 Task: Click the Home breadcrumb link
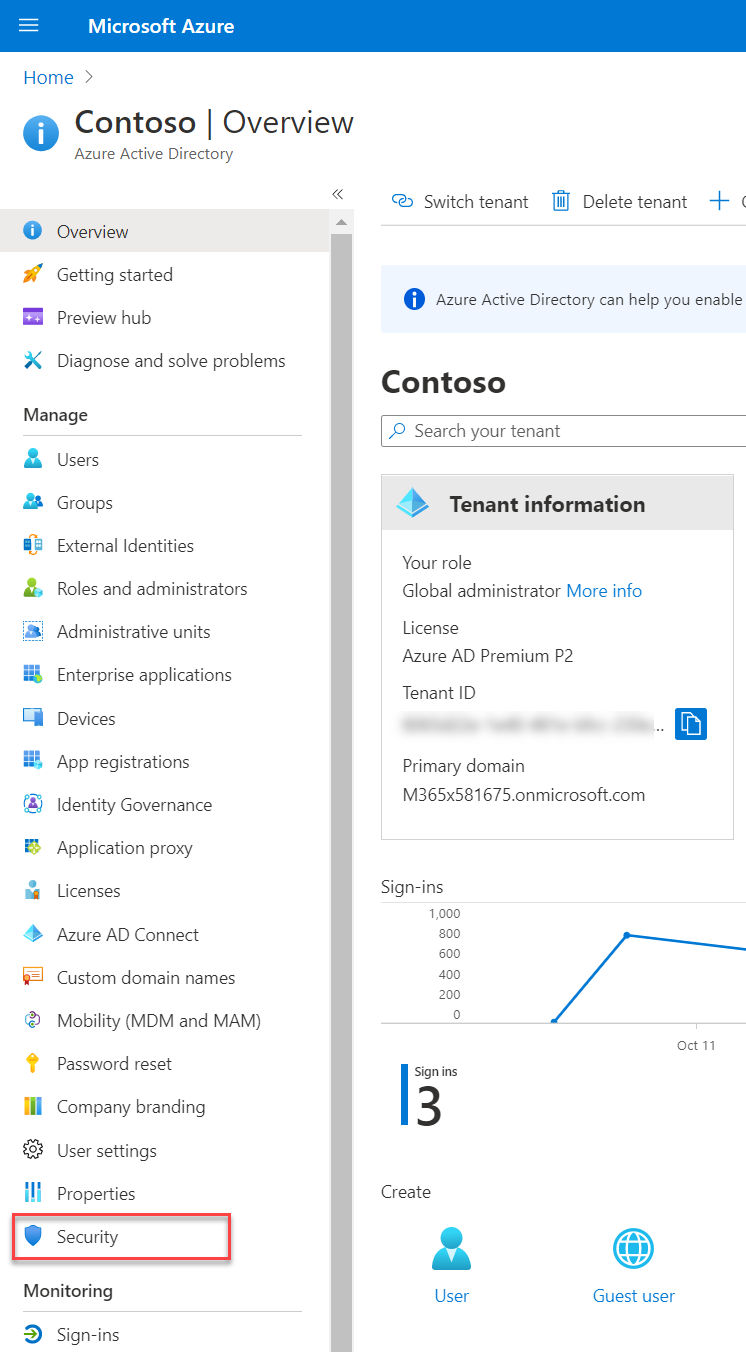tap(48, 77)
